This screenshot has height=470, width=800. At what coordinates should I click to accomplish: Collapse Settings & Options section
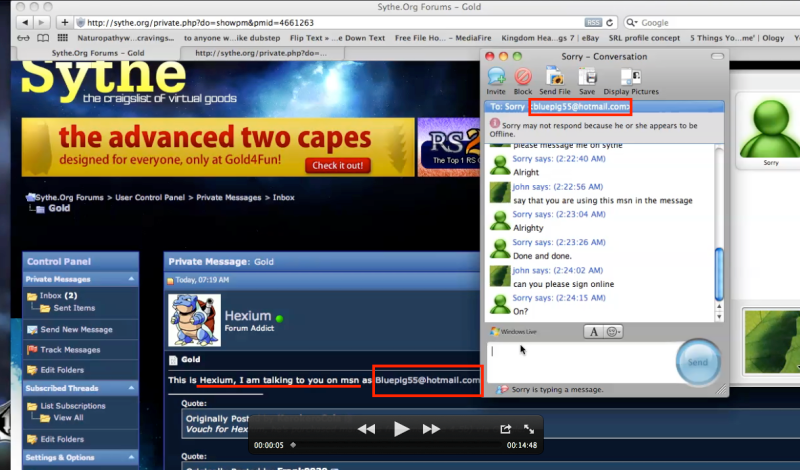(x=131, y=457)
